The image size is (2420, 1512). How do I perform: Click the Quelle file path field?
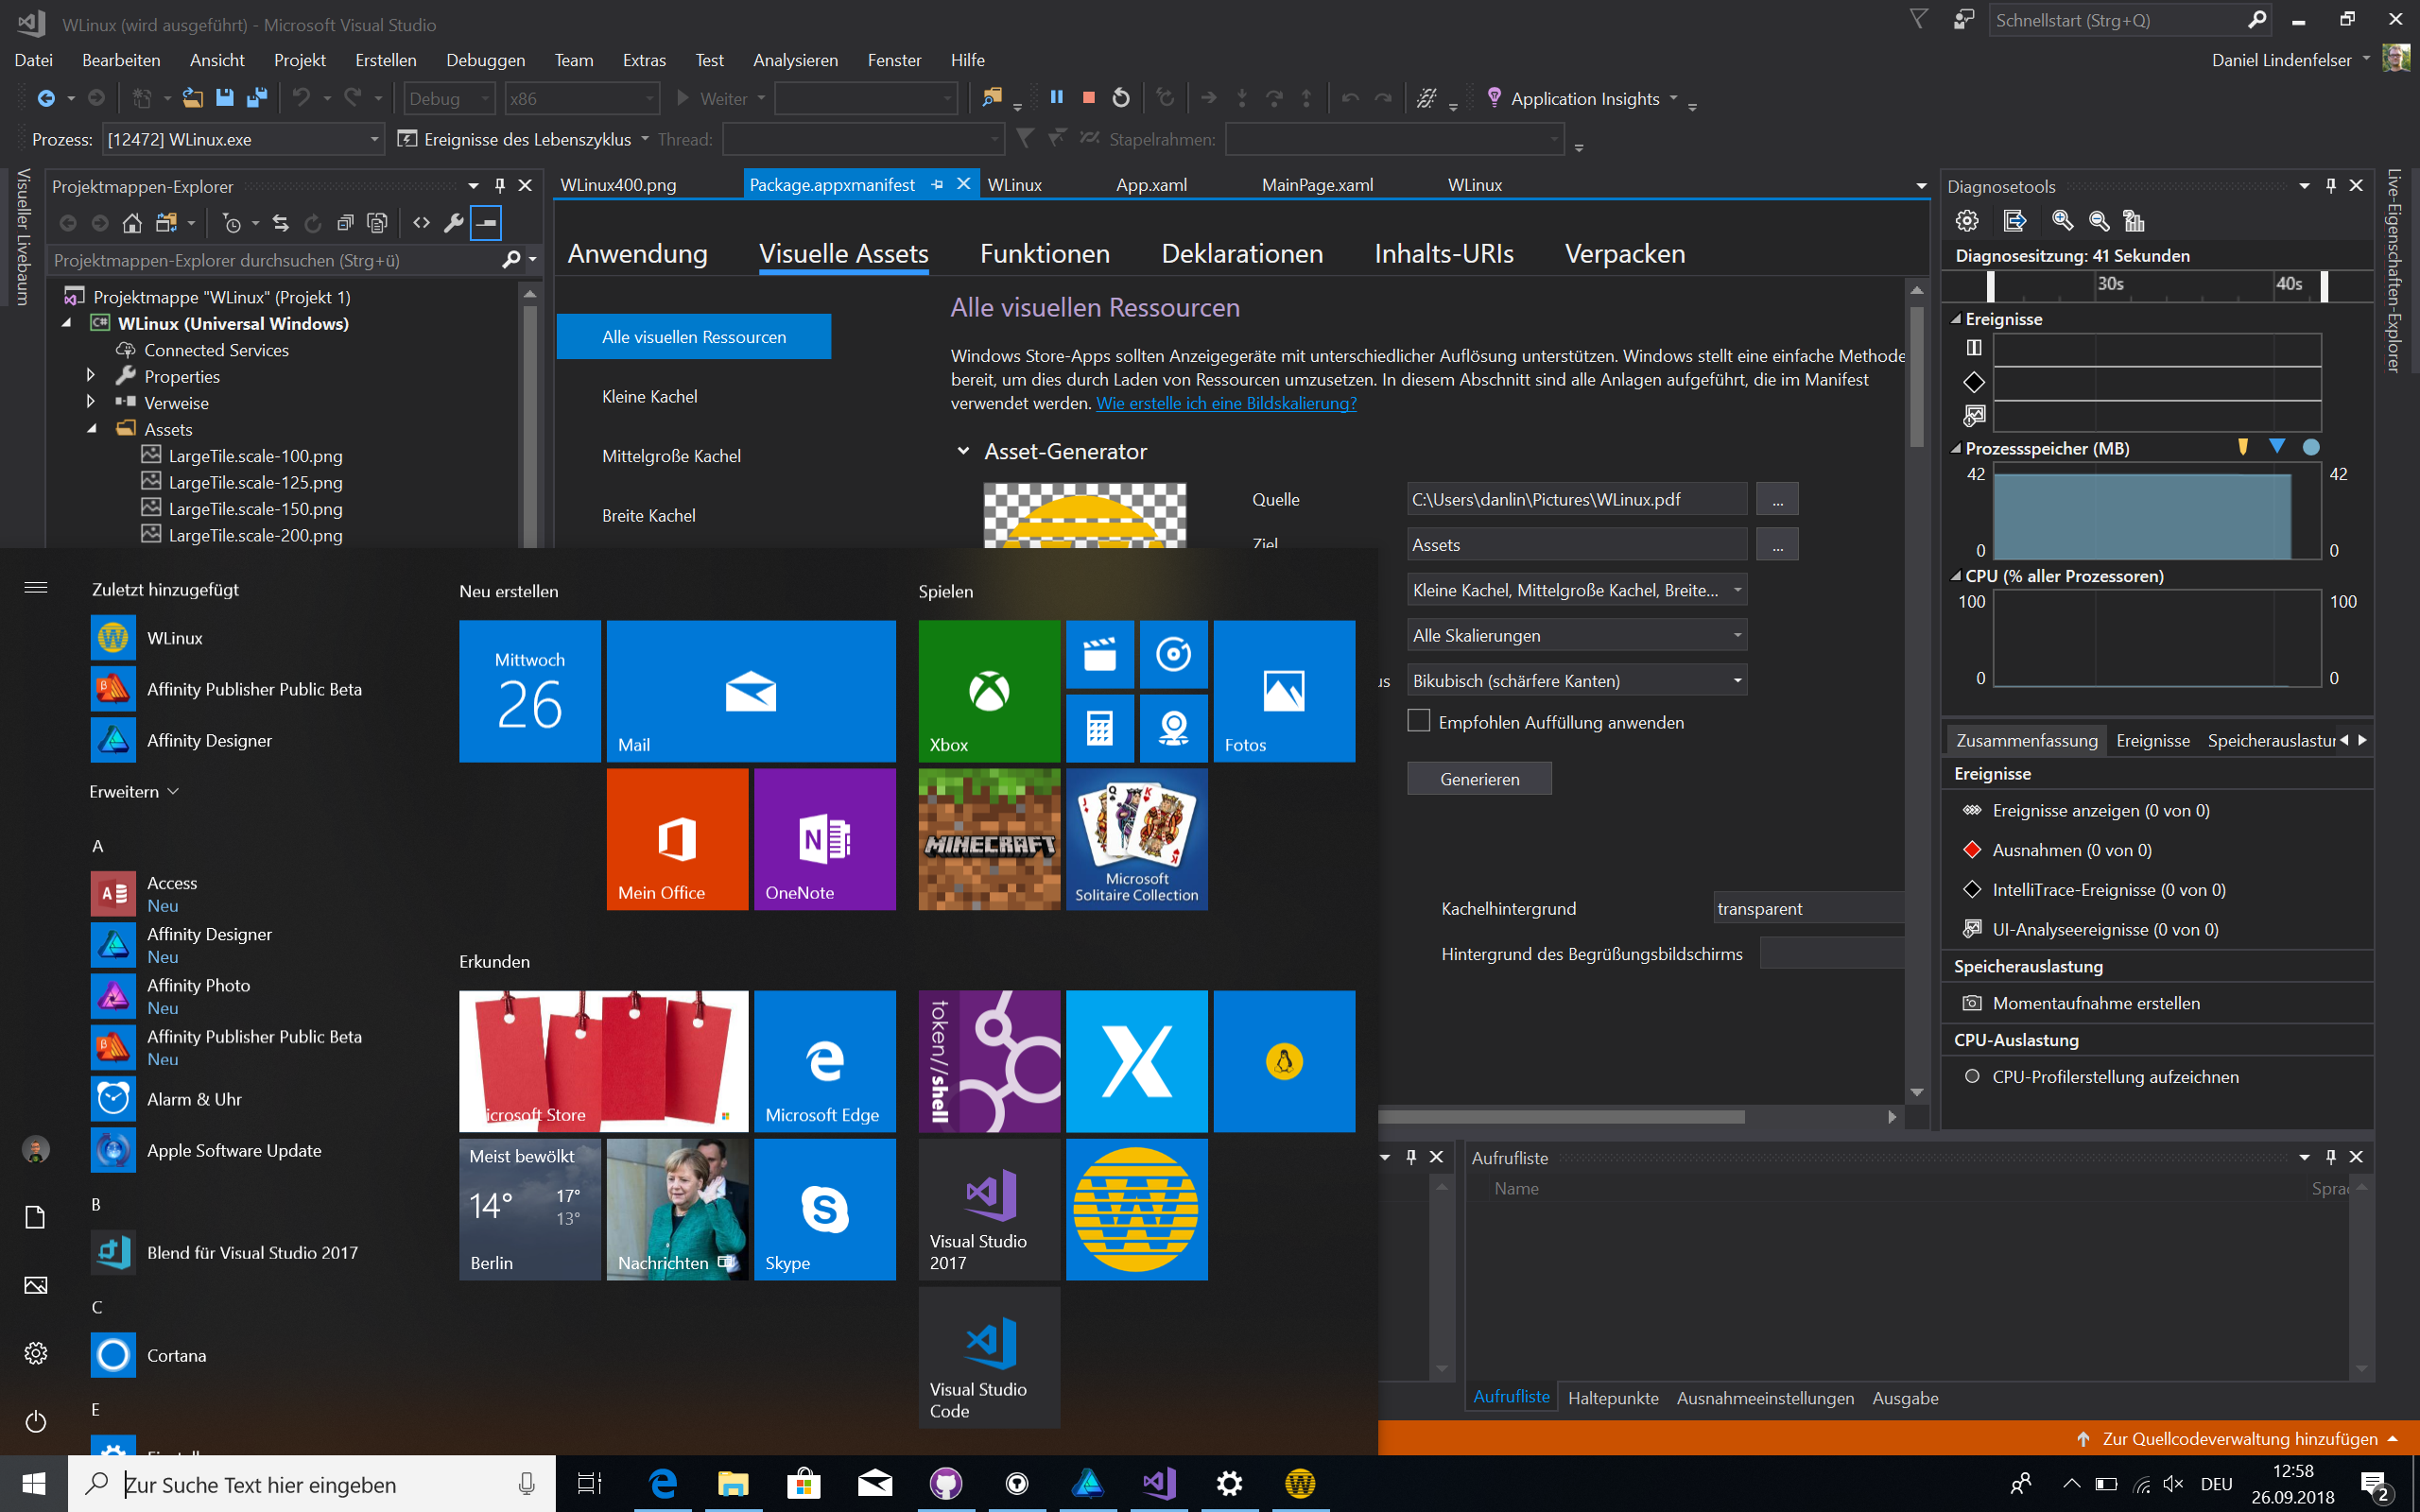(x=1577, y=499)
